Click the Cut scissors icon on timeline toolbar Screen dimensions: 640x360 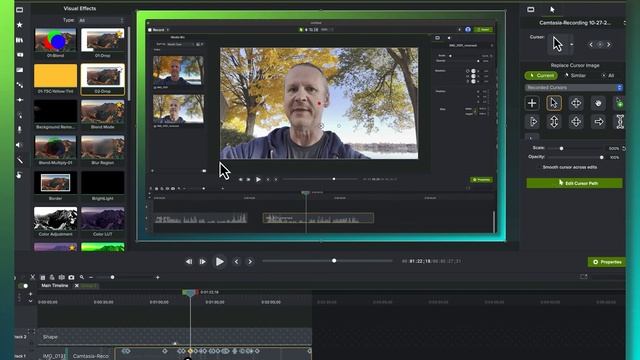coord(33,277)
